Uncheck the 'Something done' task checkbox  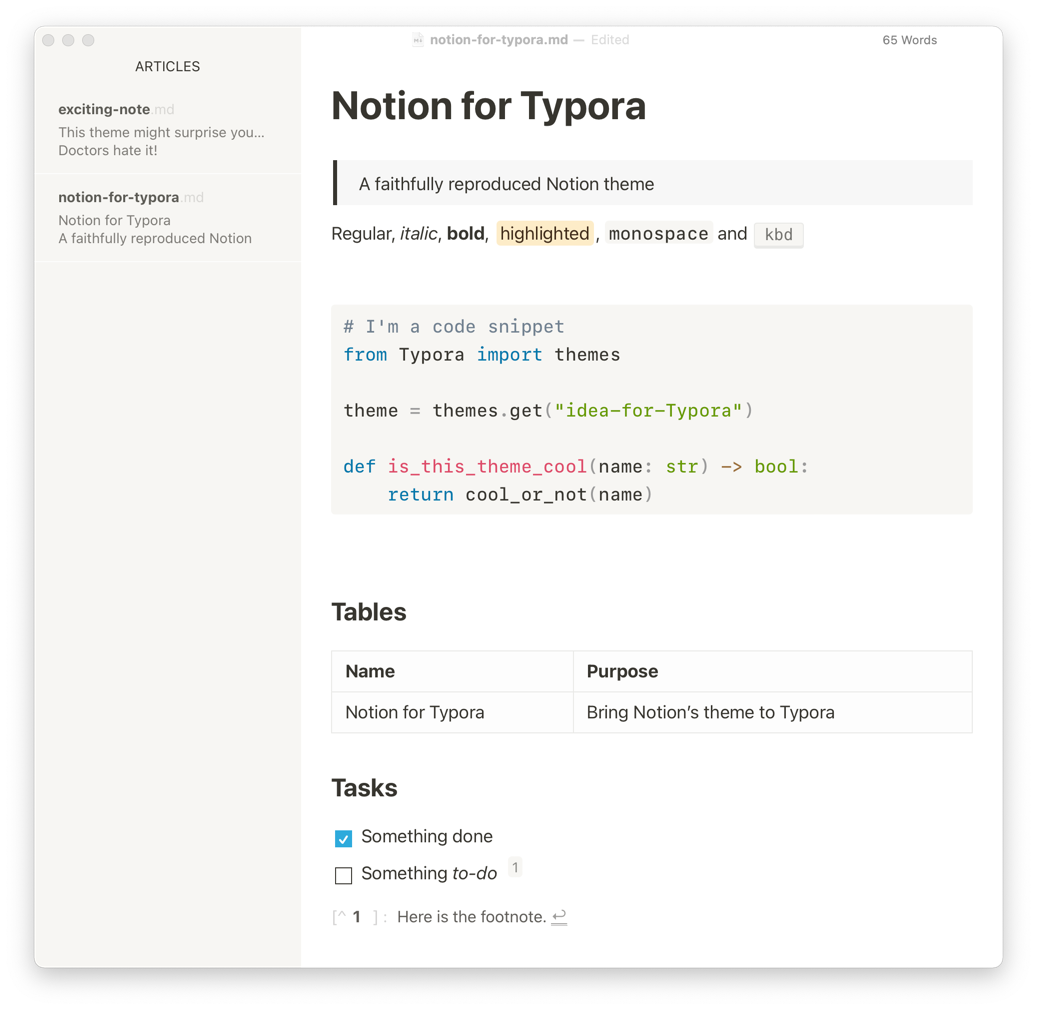click(343, 839)
